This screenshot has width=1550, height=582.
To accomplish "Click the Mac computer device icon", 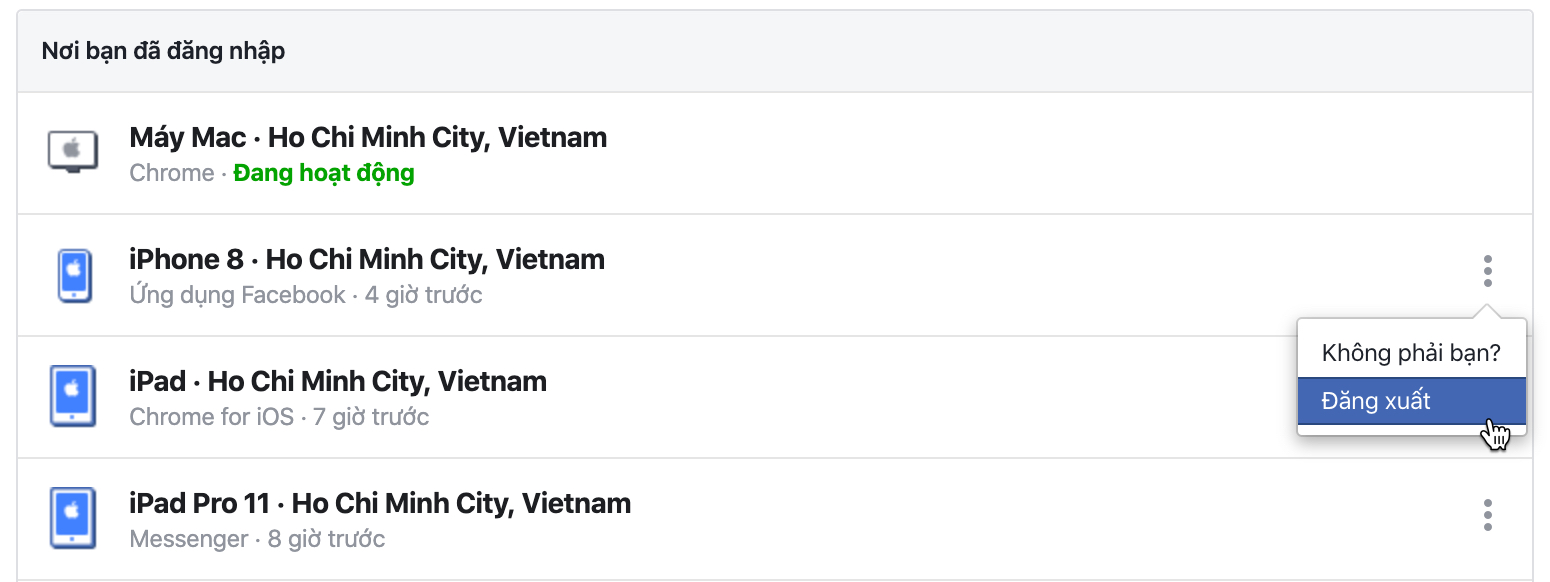I will point(73,153).
